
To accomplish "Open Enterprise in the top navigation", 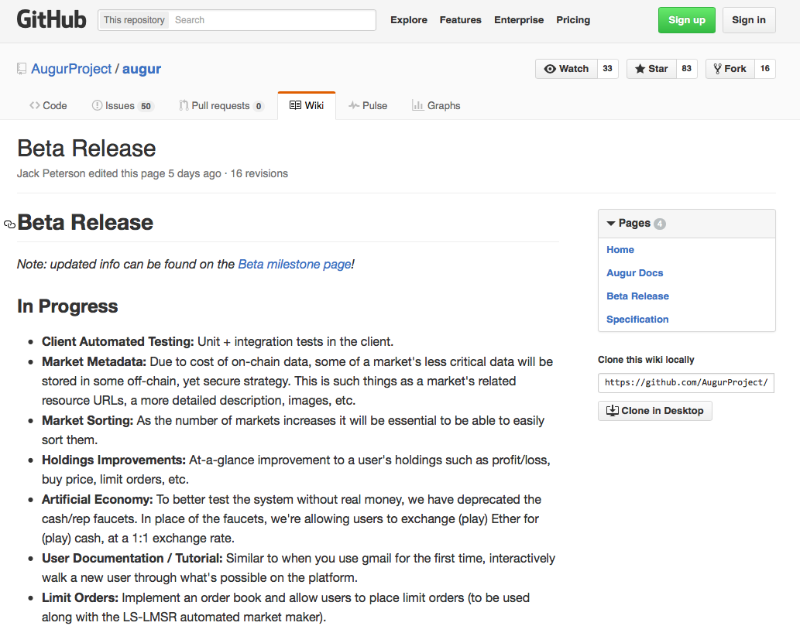I will click(x=519, y=20).
